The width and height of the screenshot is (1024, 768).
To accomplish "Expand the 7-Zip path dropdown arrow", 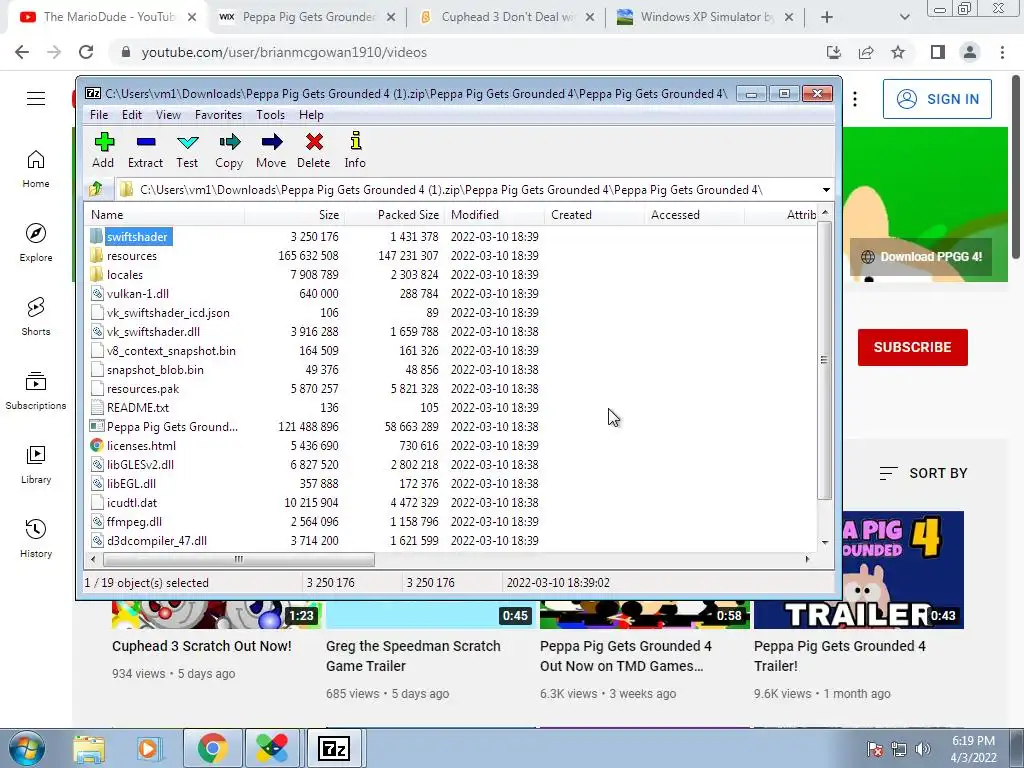I will pyautogui.click(x=826, y=190).
